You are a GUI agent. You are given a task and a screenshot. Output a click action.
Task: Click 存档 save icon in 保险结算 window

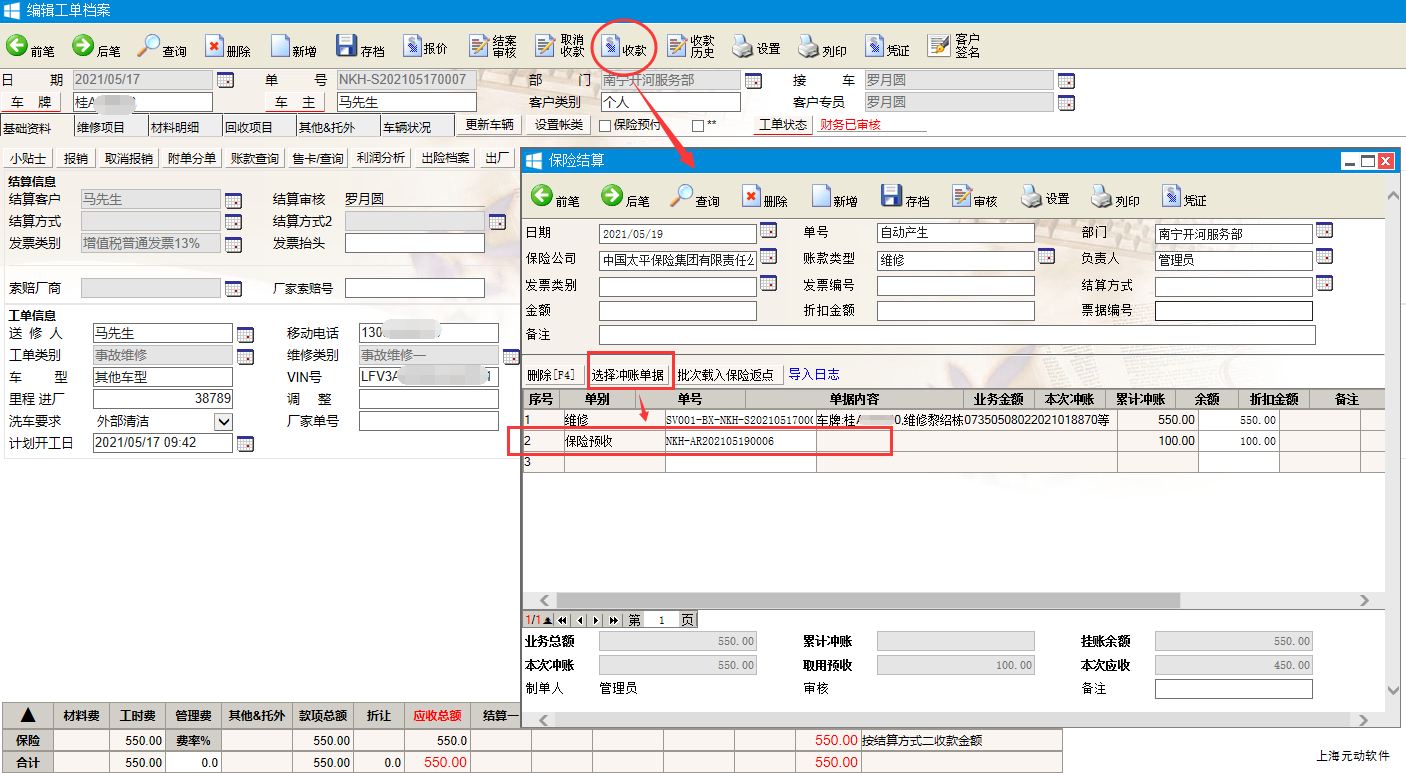905,197
